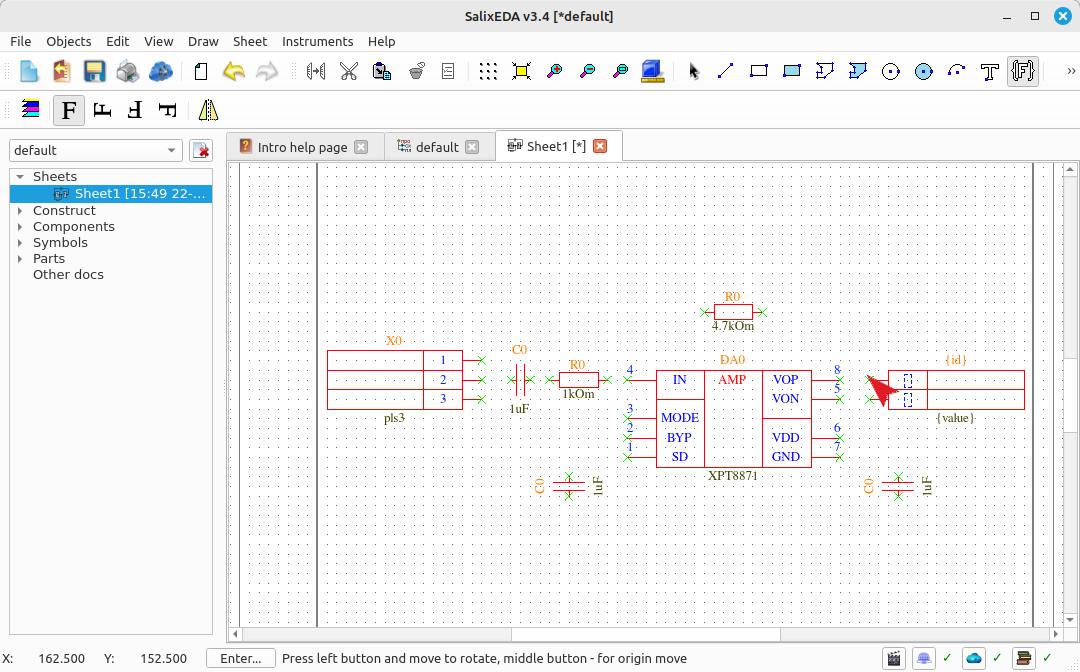Image resolution: width=1080 pixels, height=672 pixels.
Task: Click the paste clipboard icon
Action: point(382,72)
